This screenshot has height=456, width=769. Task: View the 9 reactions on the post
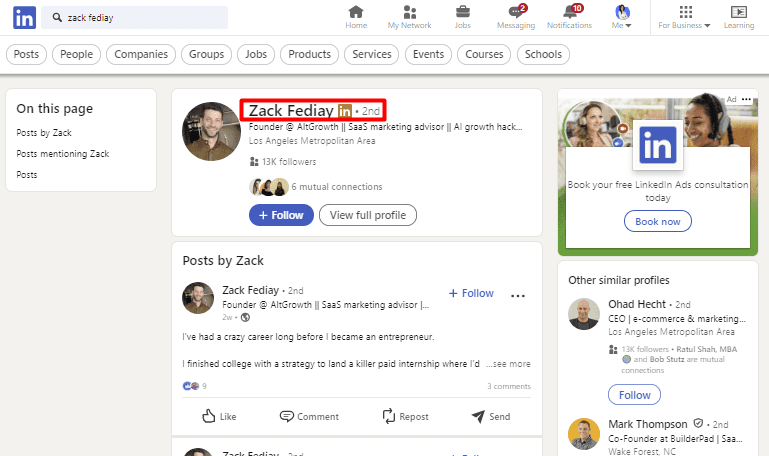coord(195,386)
